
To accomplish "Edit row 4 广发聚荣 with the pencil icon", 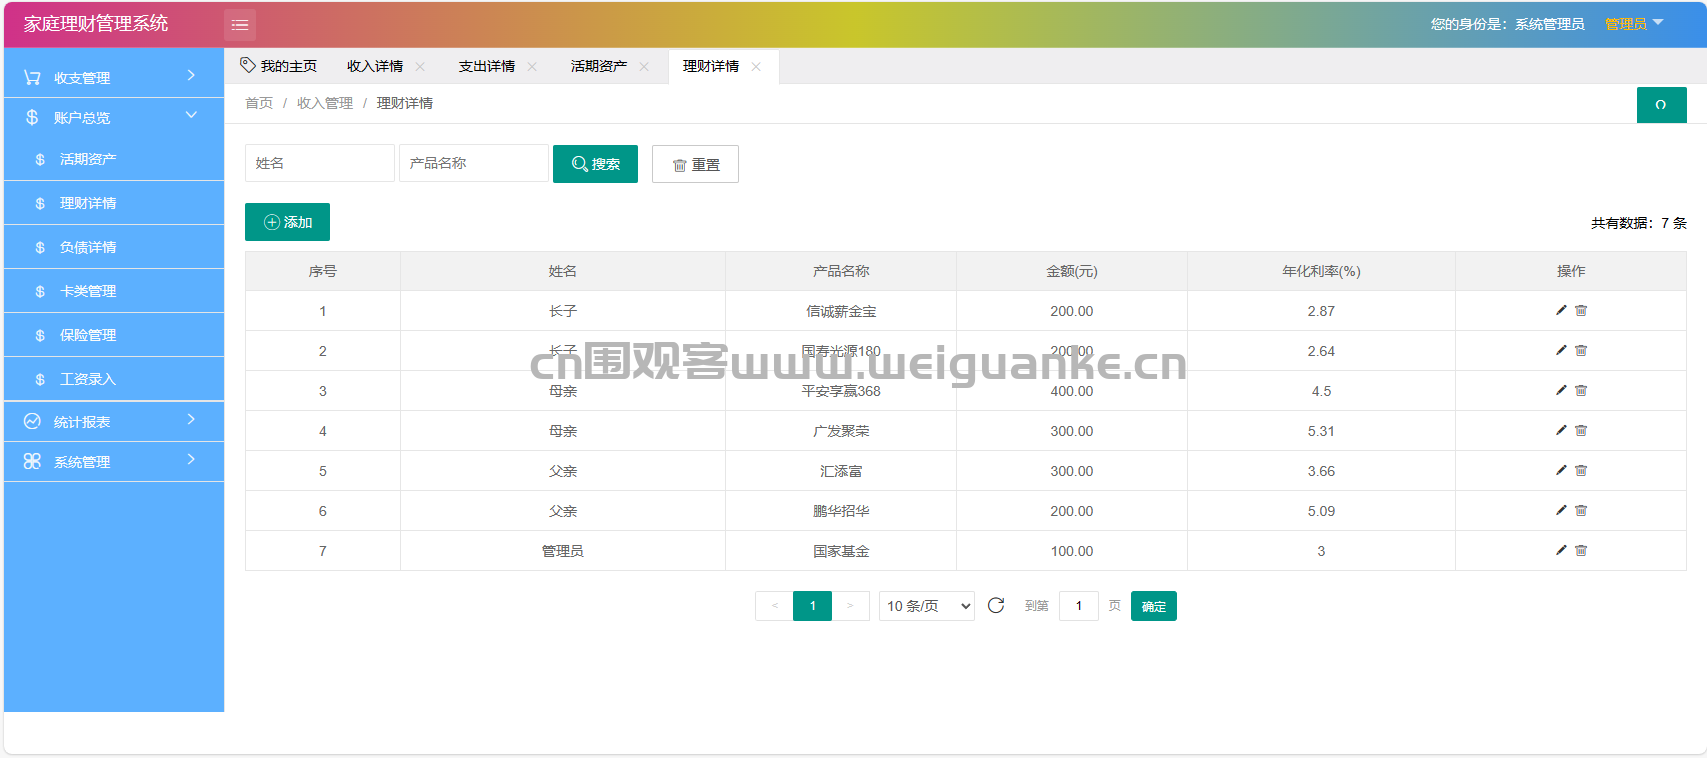I will pos(1561,430).
